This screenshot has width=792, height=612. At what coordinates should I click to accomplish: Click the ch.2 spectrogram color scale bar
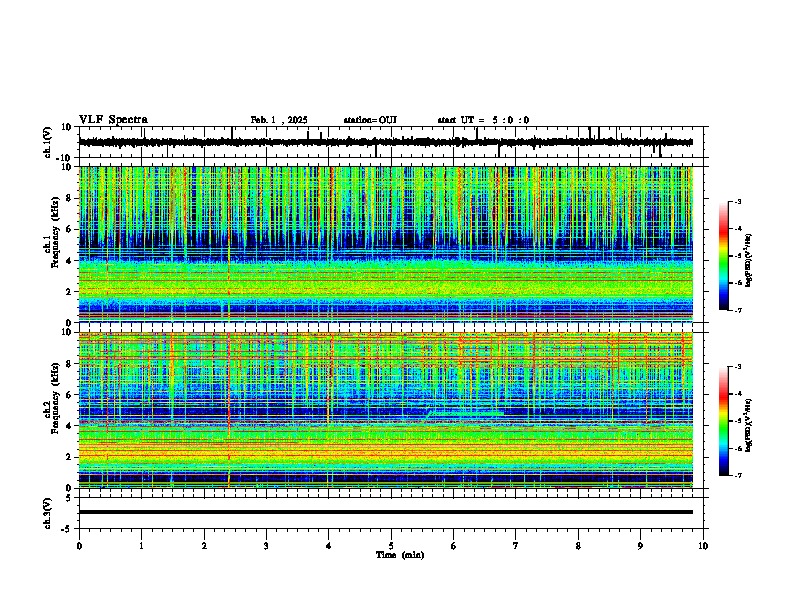click(724, 421)
